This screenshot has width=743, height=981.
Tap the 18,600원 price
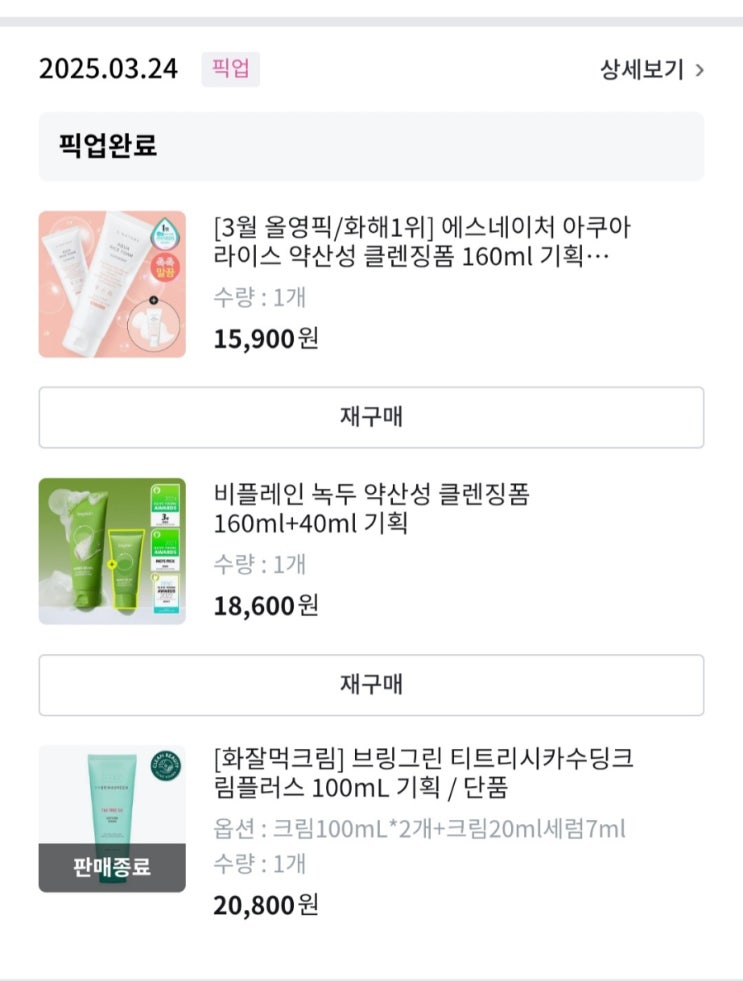[266, 605]
